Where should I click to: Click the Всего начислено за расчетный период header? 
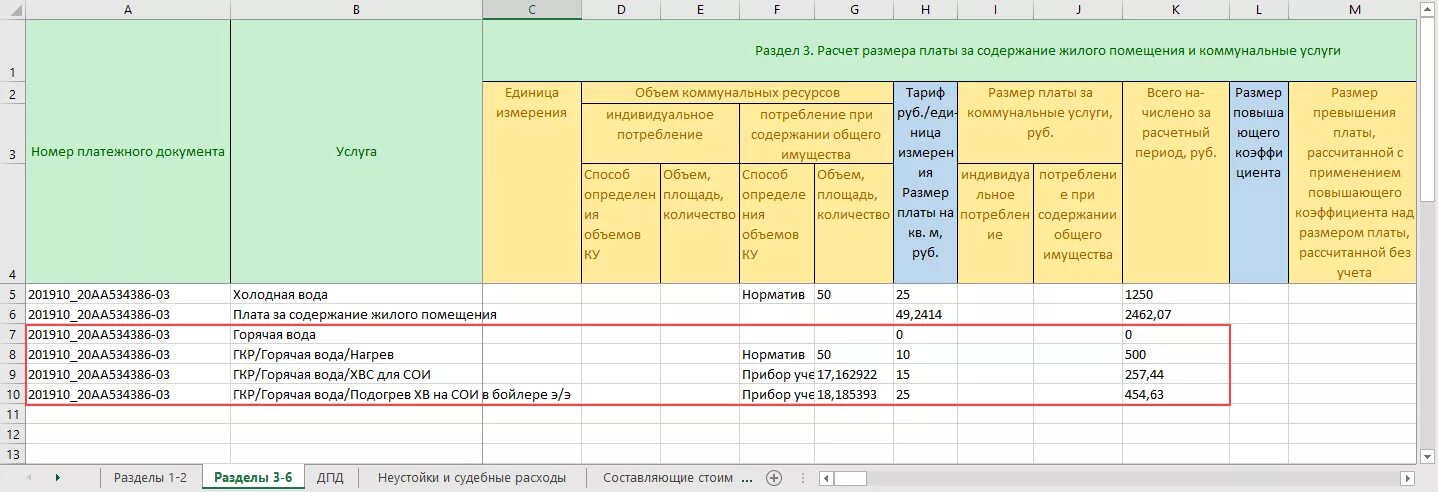tap(1176, 182)
